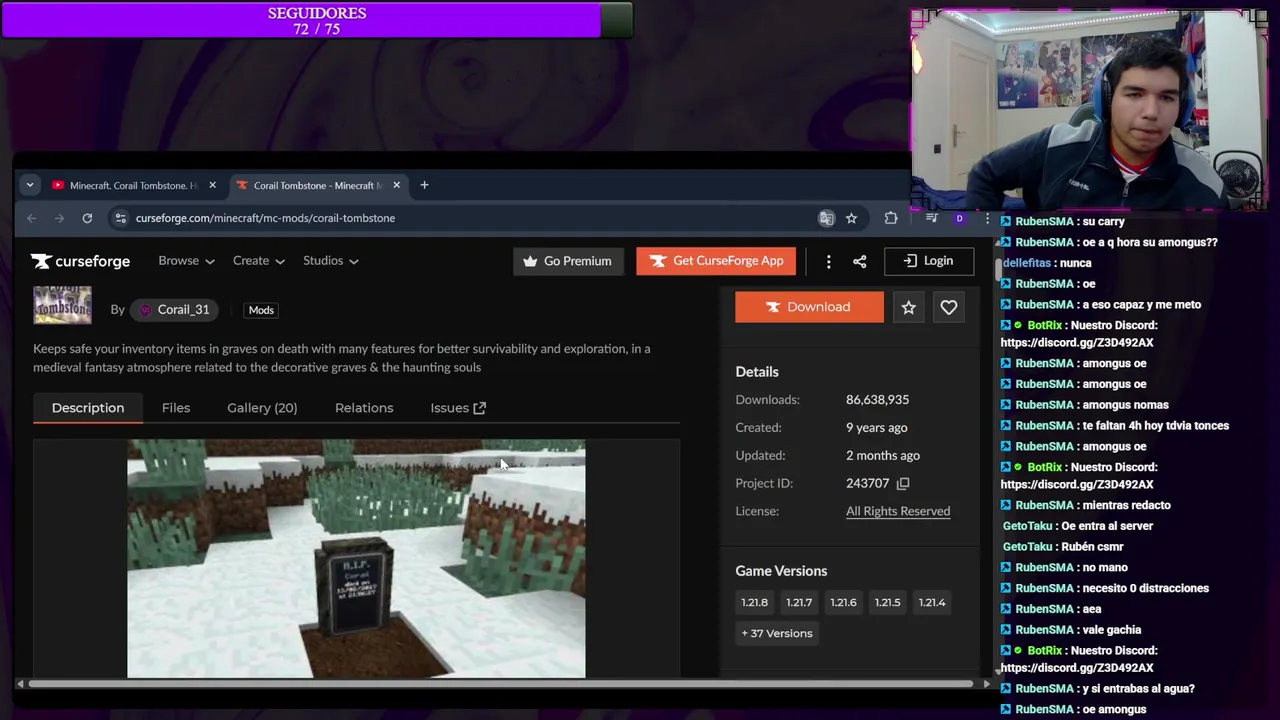This screenshot has height=720, width=1280.
Task: Click the media control icon in Chrome toolbar
Action: click(931, 218)
